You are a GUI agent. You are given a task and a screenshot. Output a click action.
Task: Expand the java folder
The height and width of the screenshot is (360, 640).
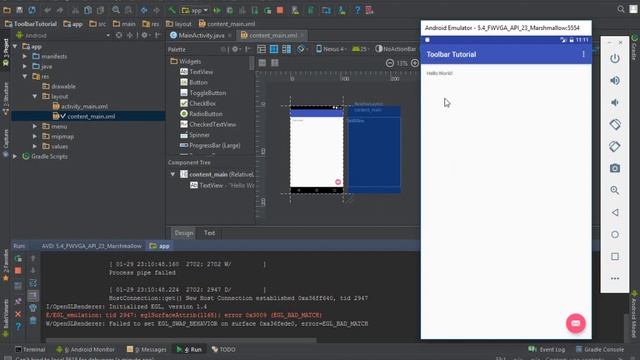[x=25, y=66]
